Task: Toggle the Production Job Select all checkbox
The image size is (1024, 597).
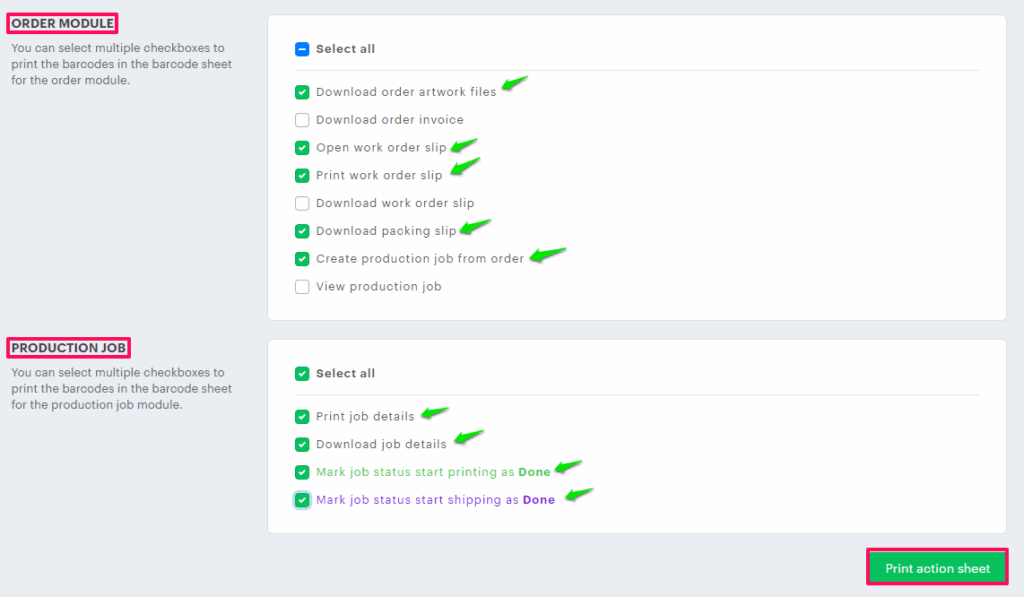Action: click(302, 374)
